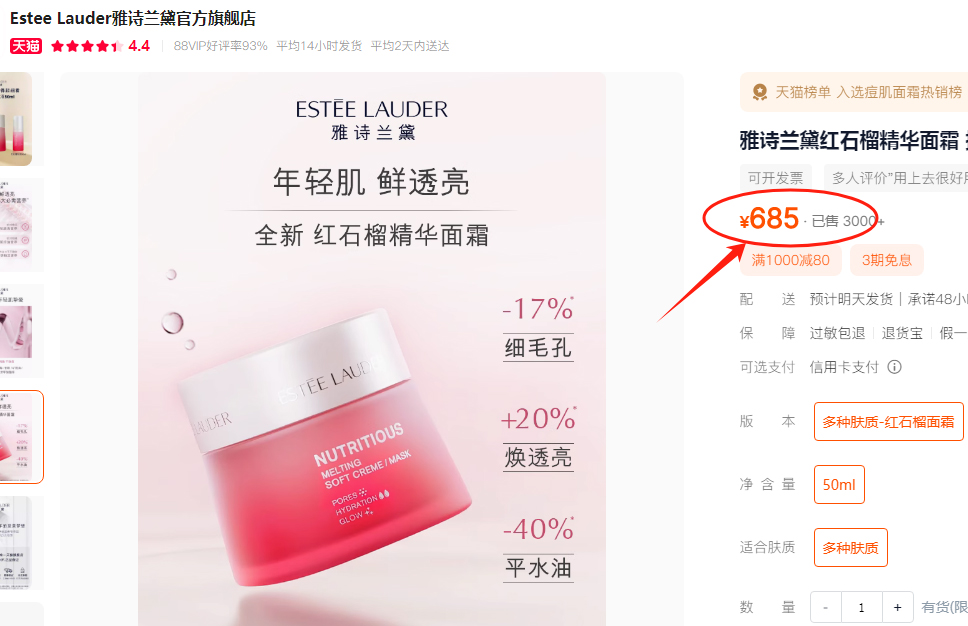Decrease quantity with the minus button
968x626 pixels.
[825, 607]
